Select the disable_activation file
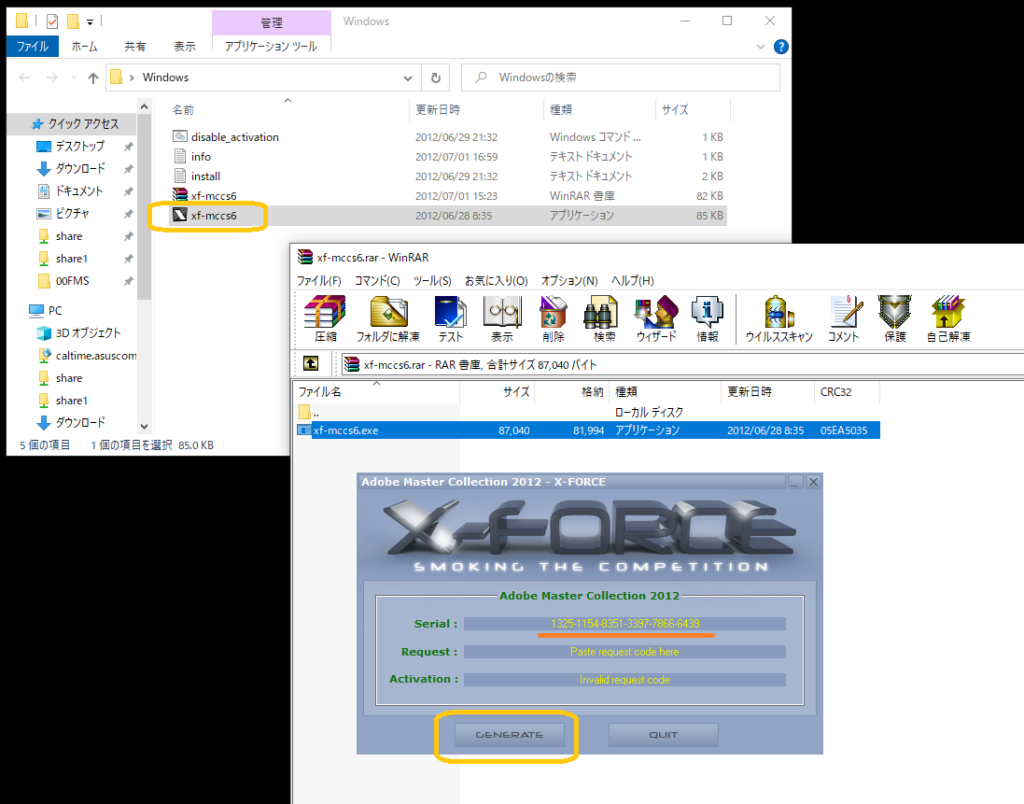Image resolution: width=1024 pixels, height=804 pixels. pyautogui.click(x=225, y=137)
